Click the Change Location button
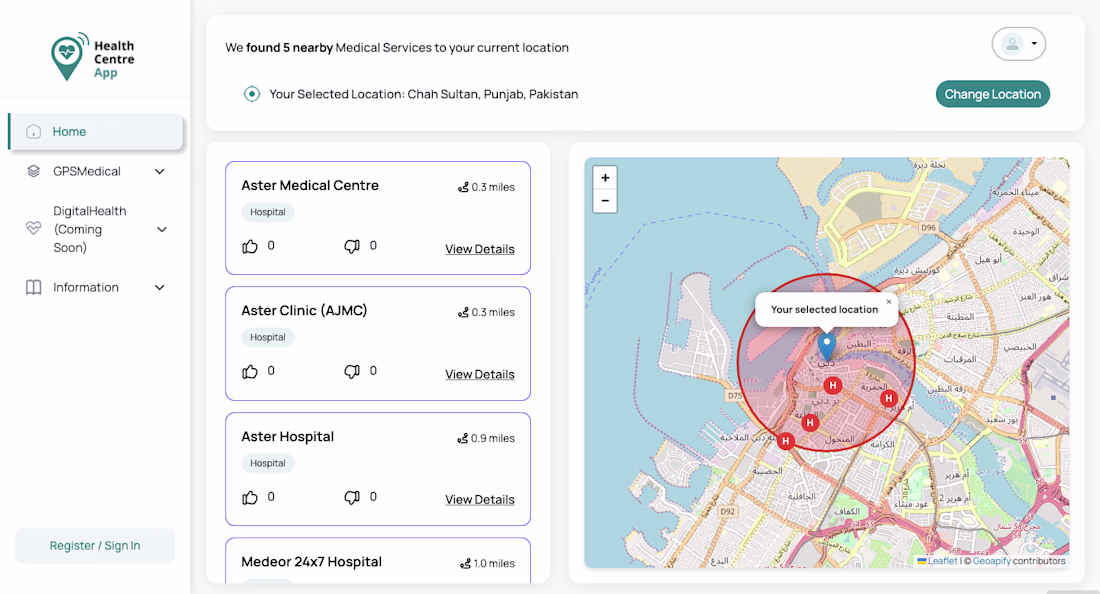The height and width of the screenshot is (594, 1100). pyautogui.click(x=992, y=94)
